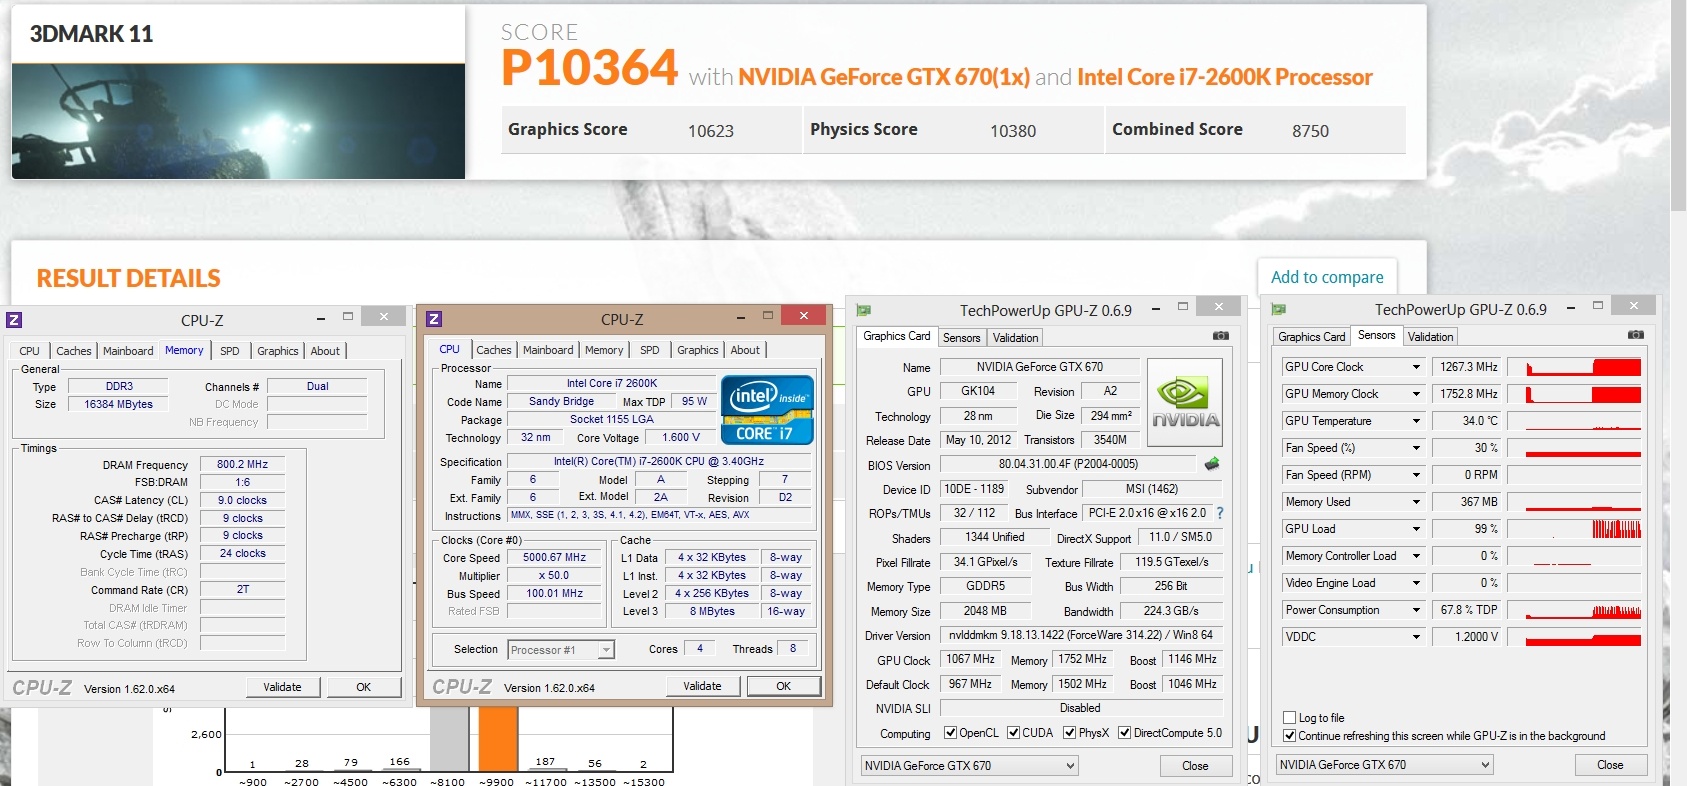Click the Graphics Score value 10623
The height and width of the screenshot is (786, 1687).
[x=711, y=131]
